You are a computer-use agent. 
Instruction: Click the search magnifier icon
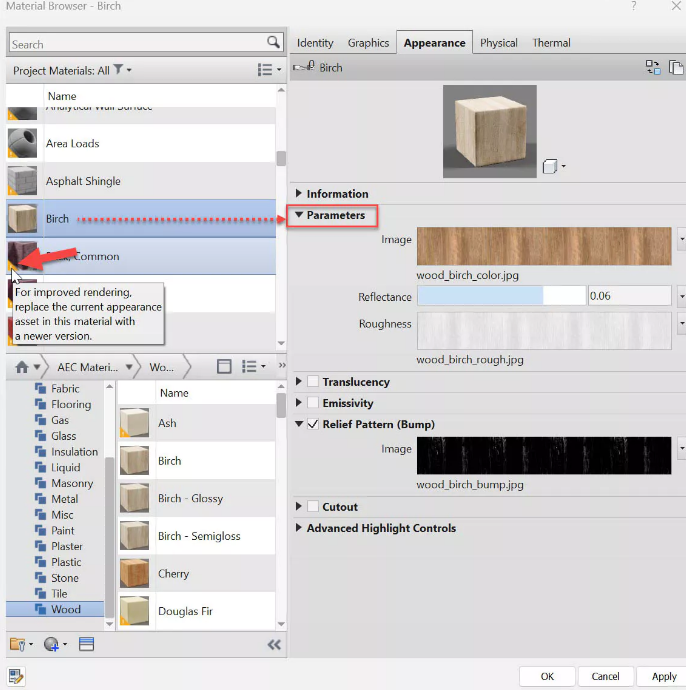(x=273, y=42)
